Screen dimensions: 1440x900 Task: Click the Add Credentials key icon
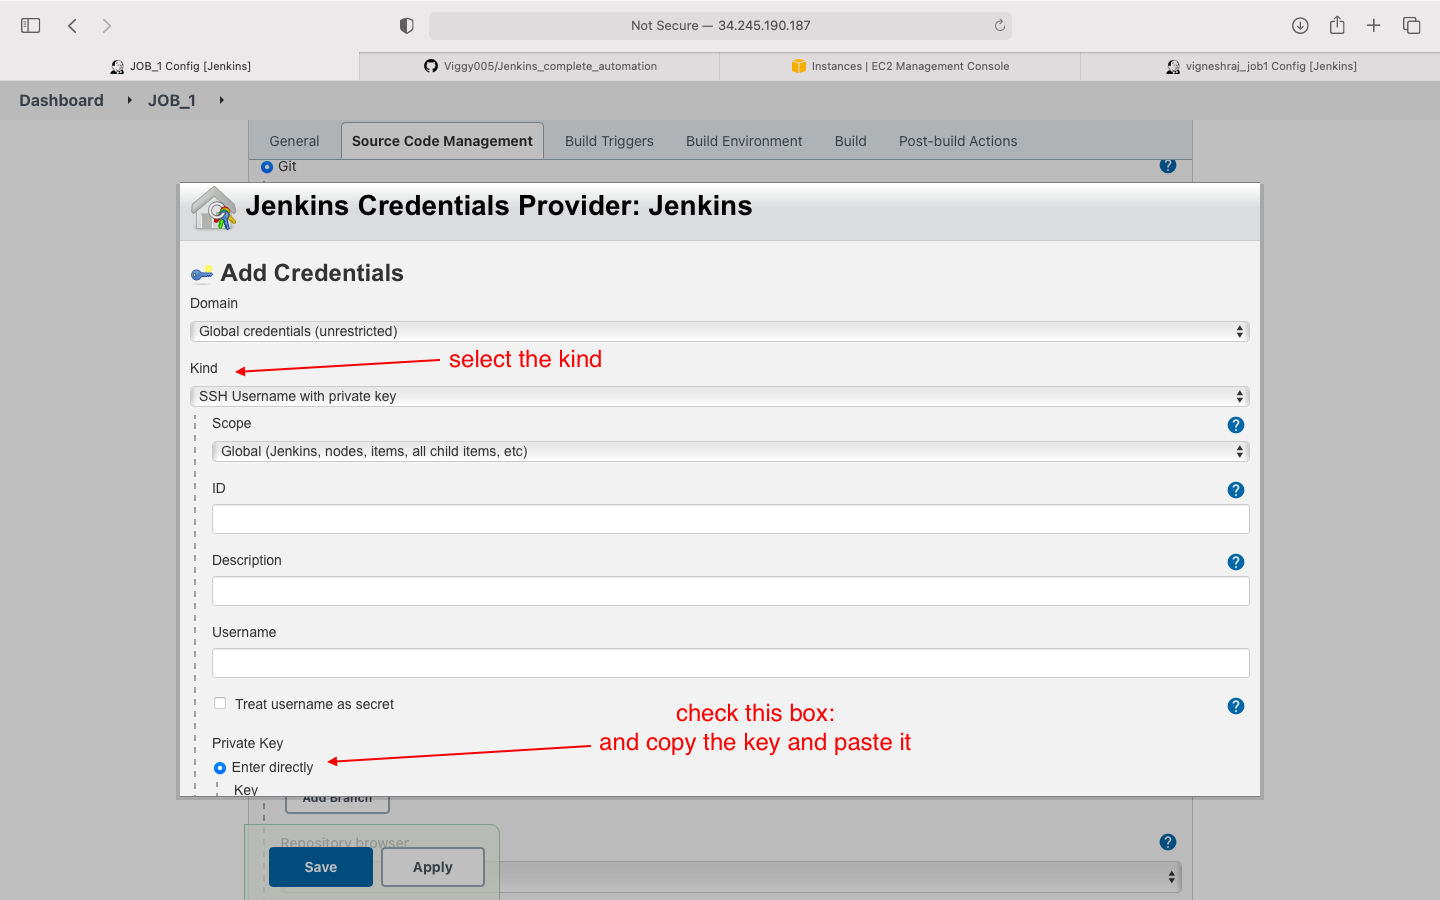point(202,274)
